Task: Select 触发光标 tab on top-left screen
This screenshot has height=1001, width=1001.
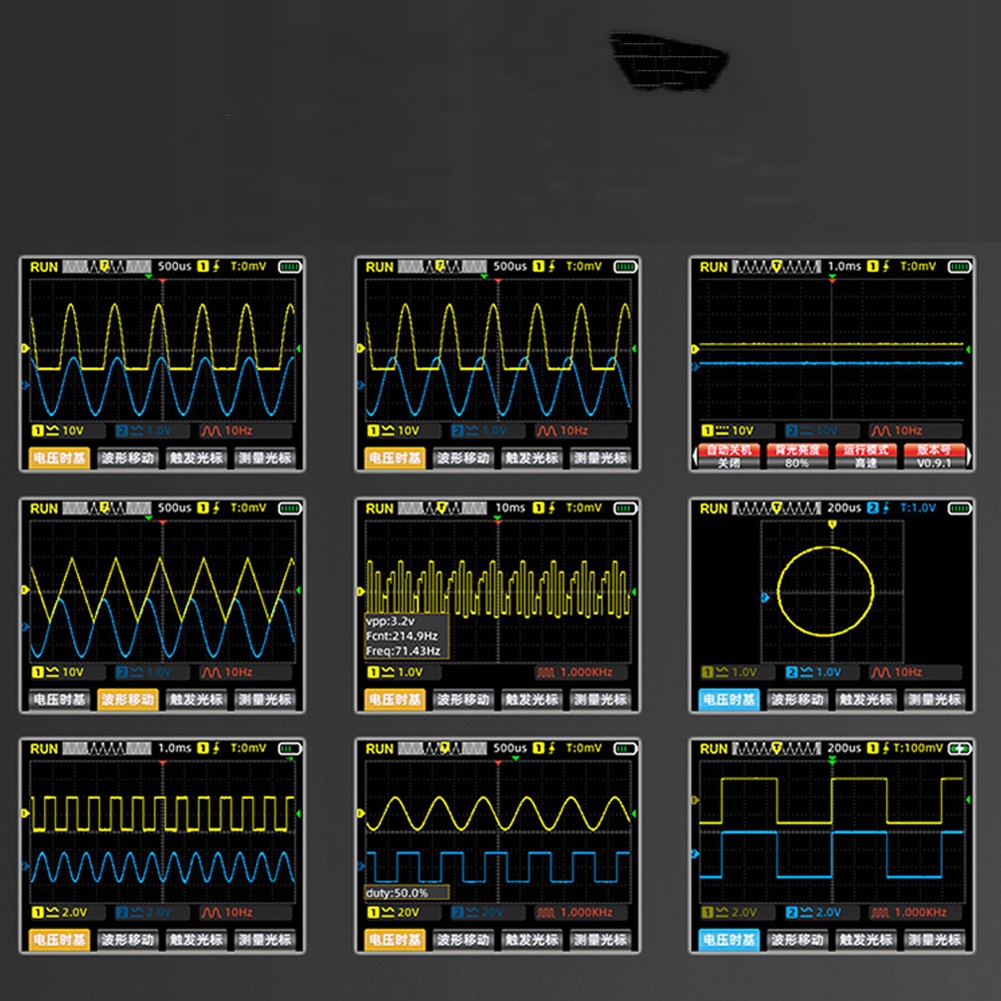Action: pos(196,458)
